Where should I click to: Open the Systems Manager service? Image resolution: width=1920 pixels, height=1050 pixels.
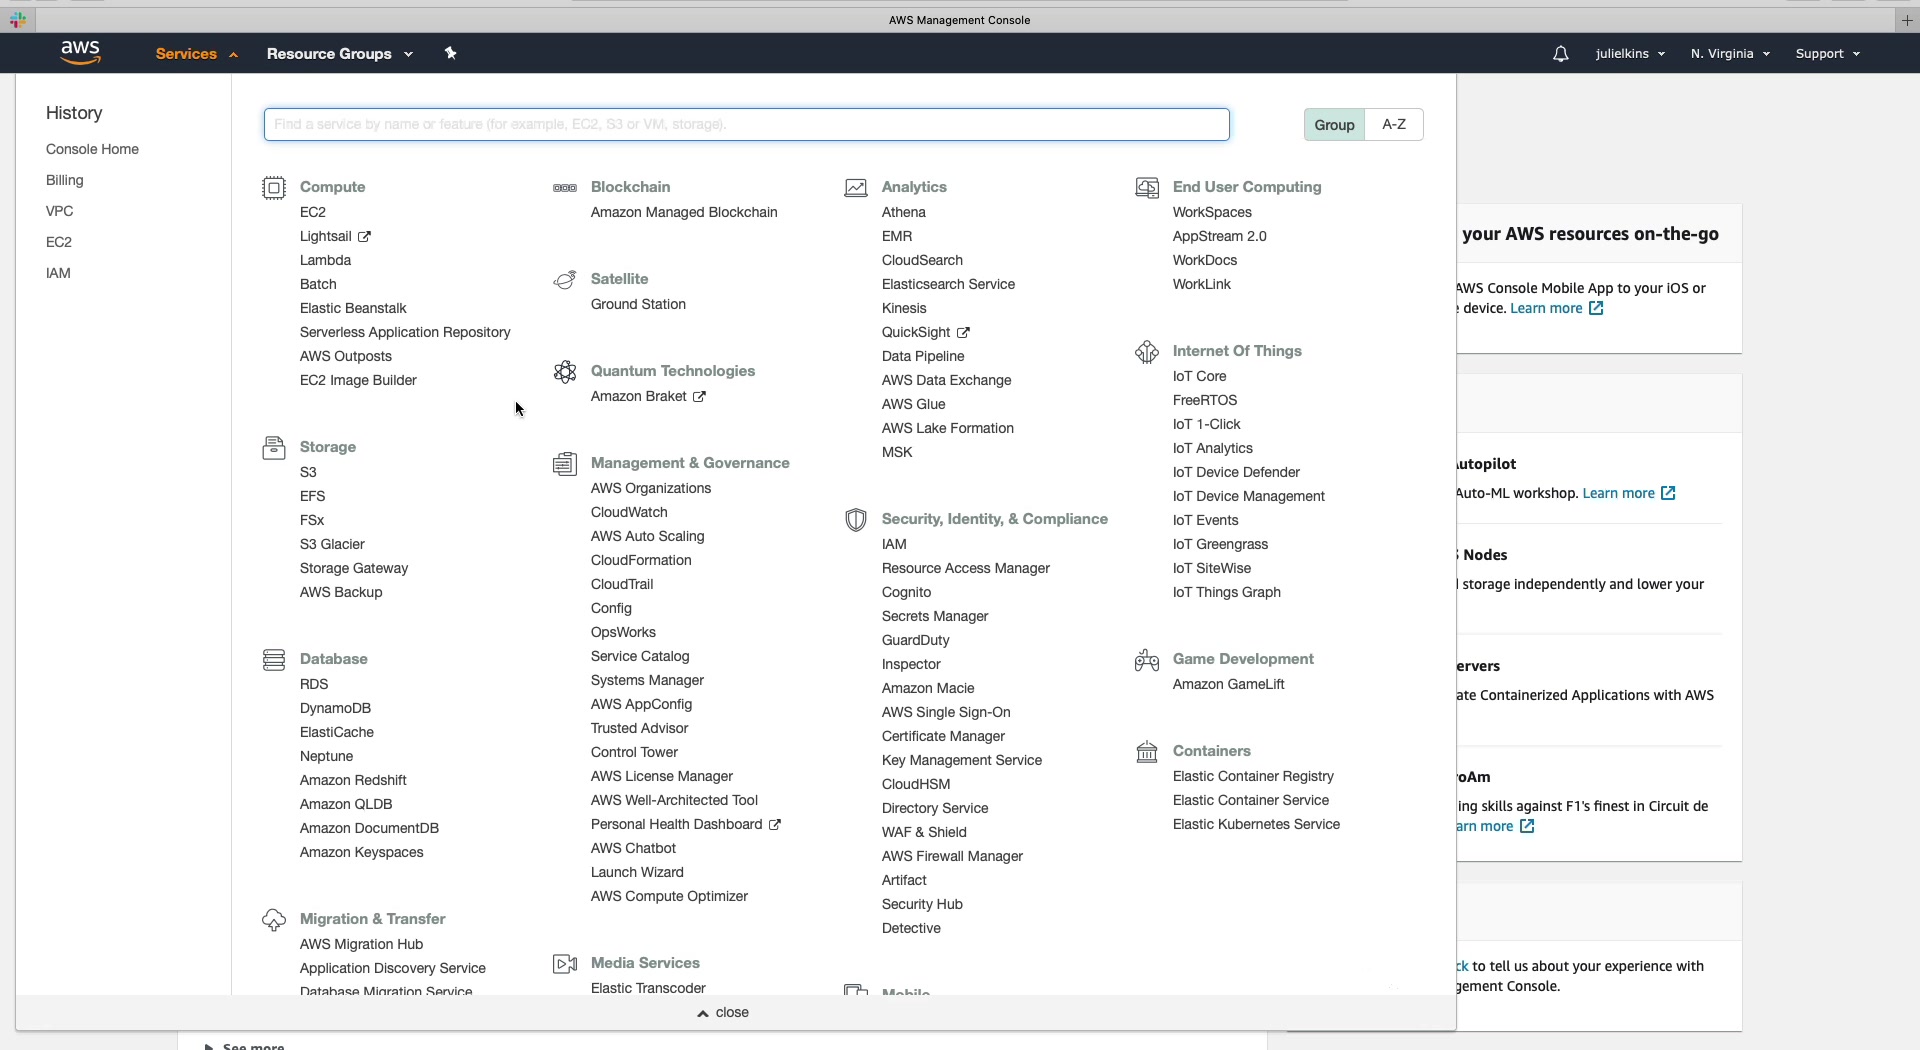pos(647,681)
